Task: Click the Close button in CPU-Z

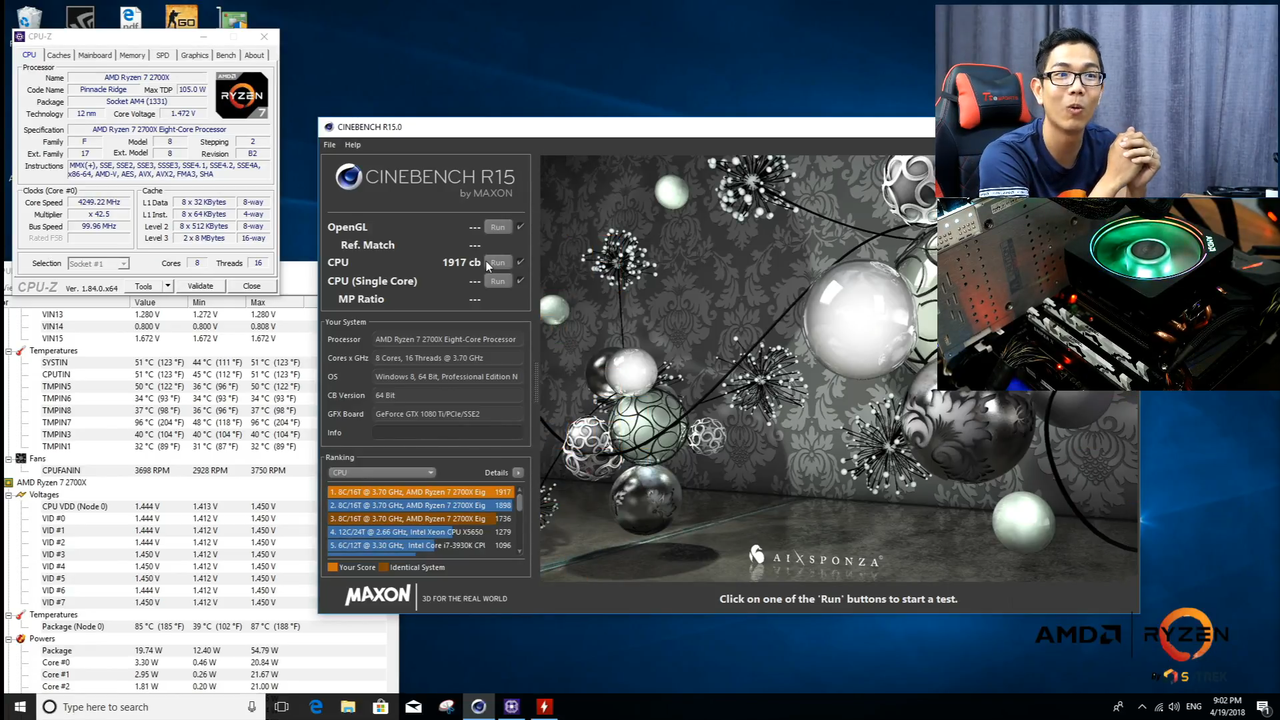Action: pyautogui.click(x=251, y=286)
